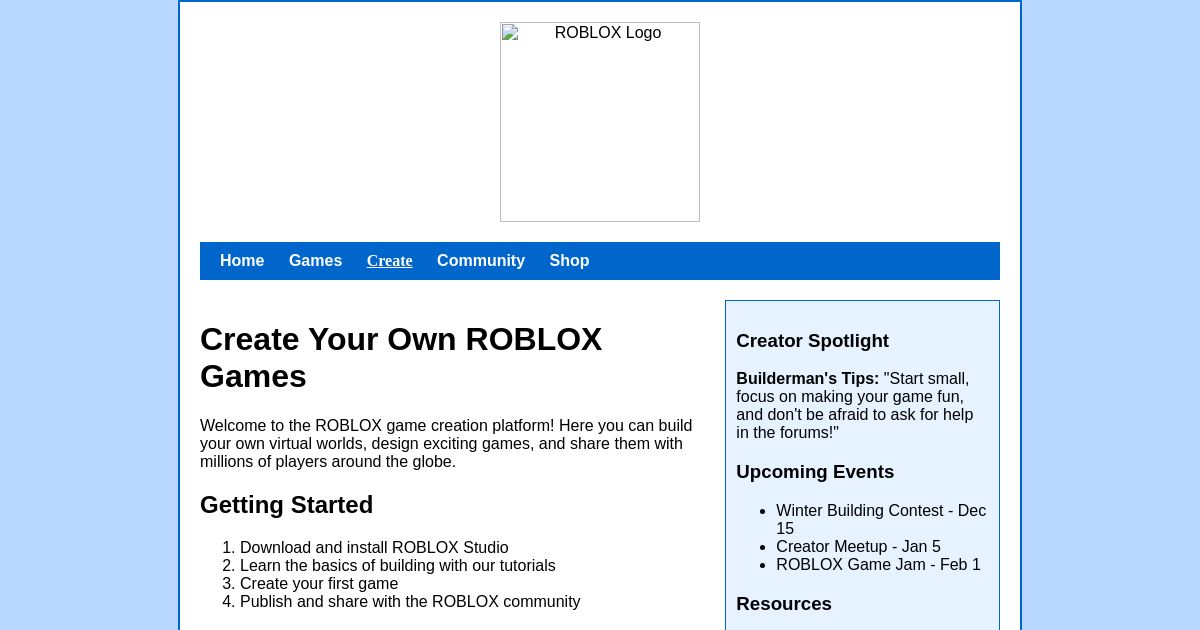Click 'Create your first game' list item
Image resolution: width=1200 pixels, height=630 pixels.
coord(319,583)
